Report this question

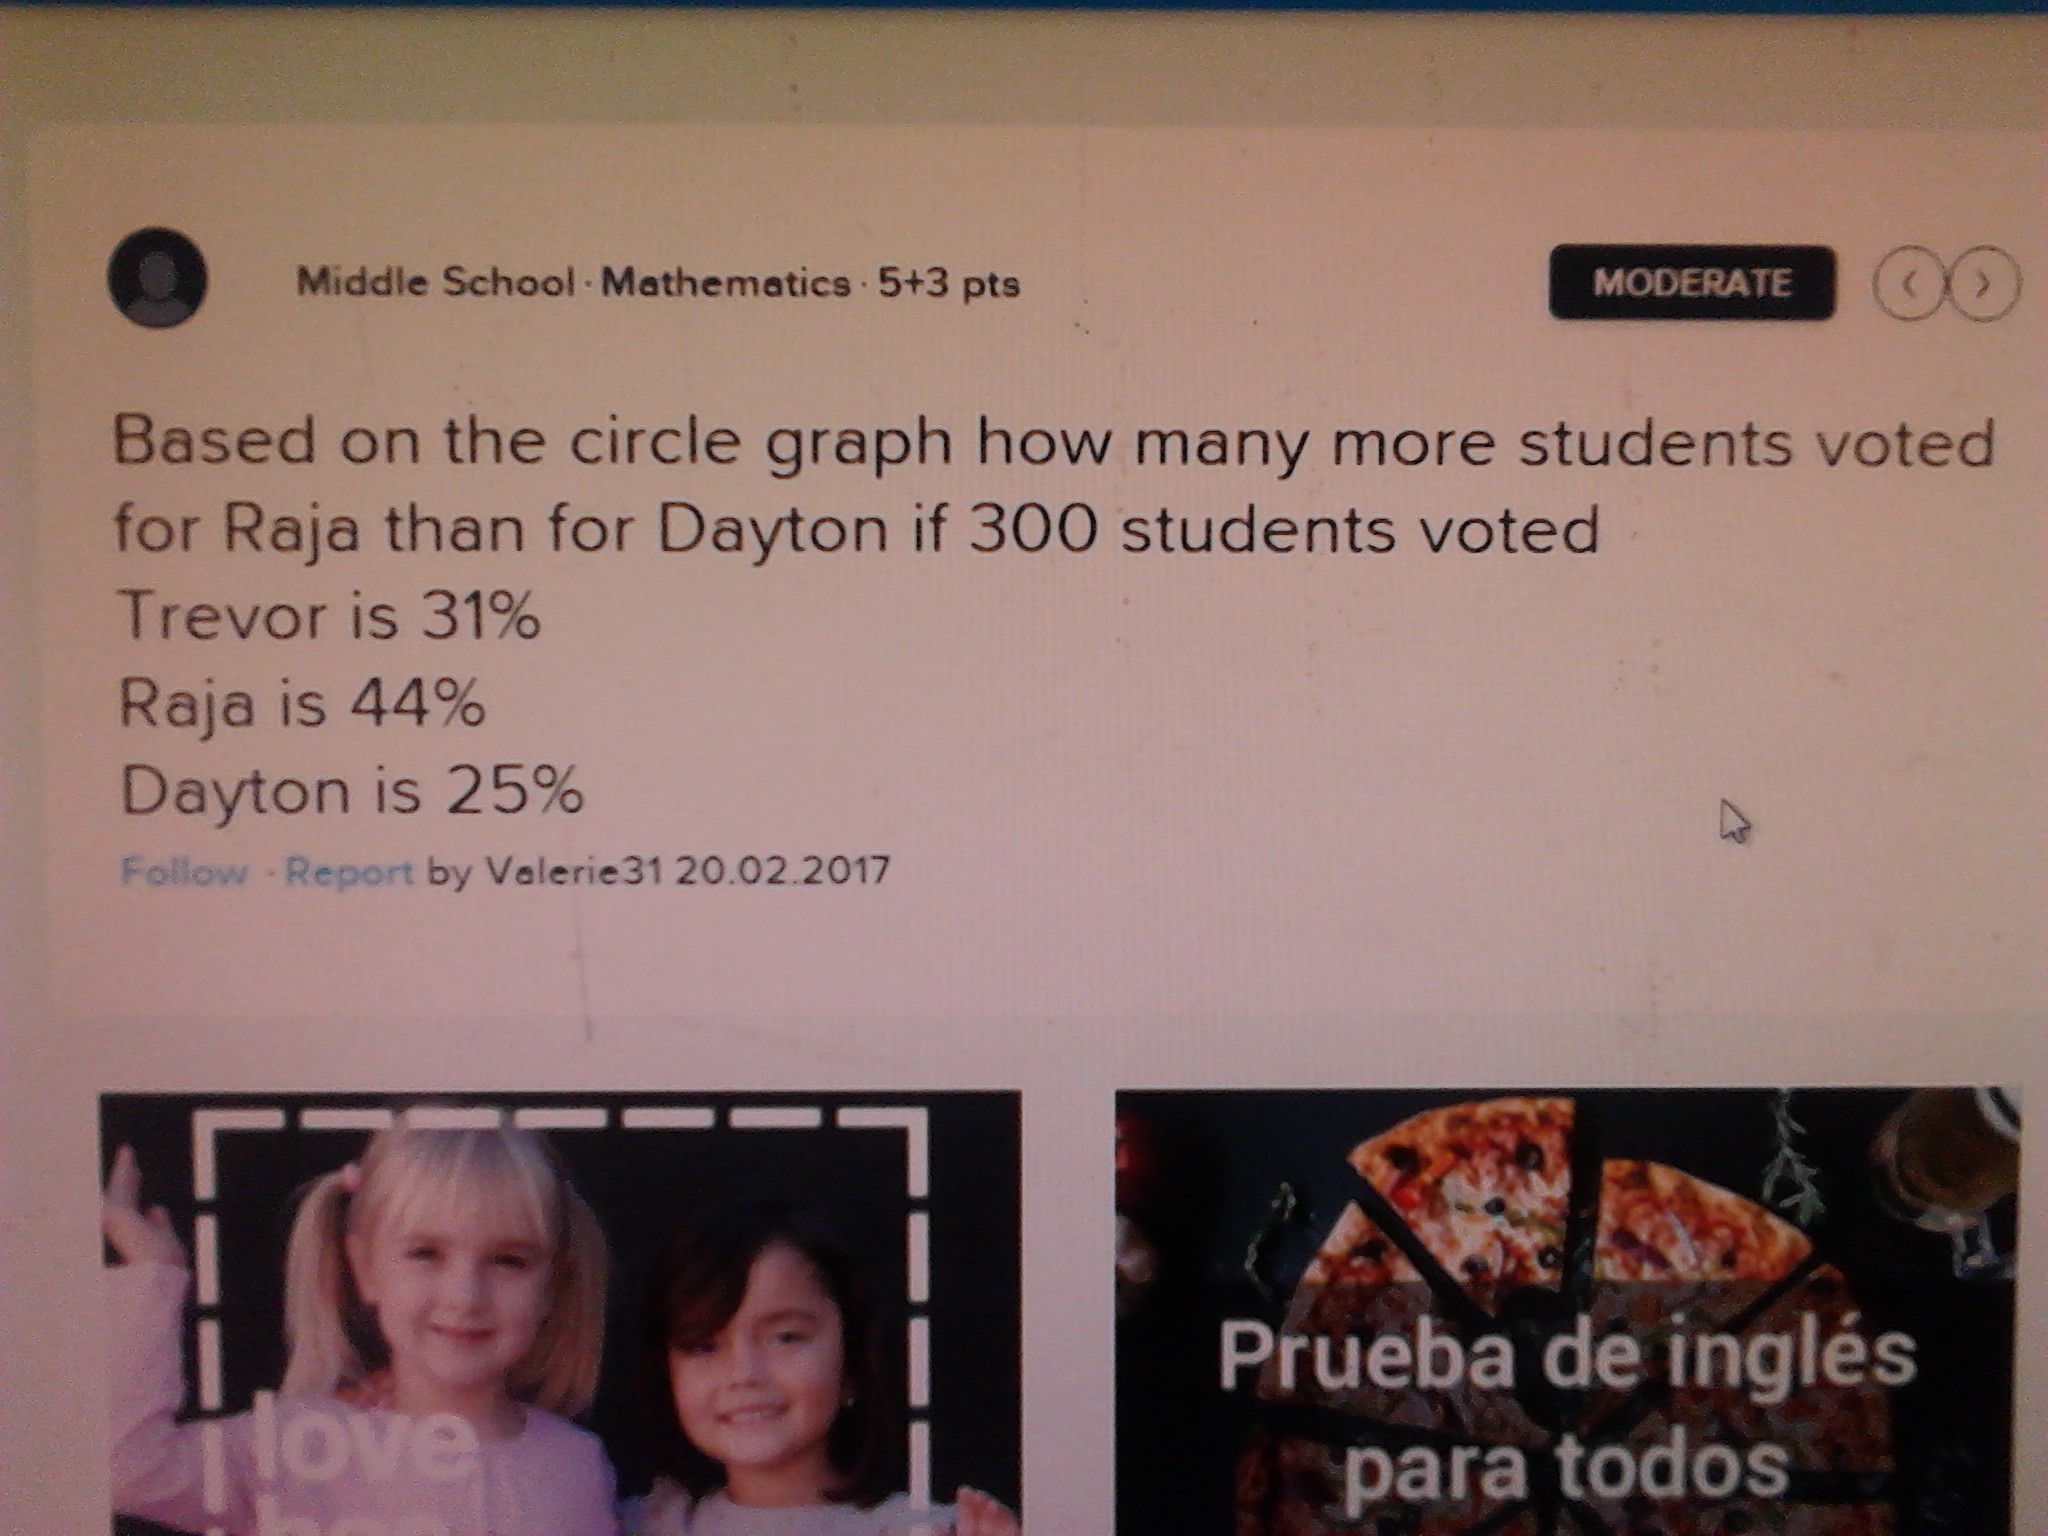point(348,872)
